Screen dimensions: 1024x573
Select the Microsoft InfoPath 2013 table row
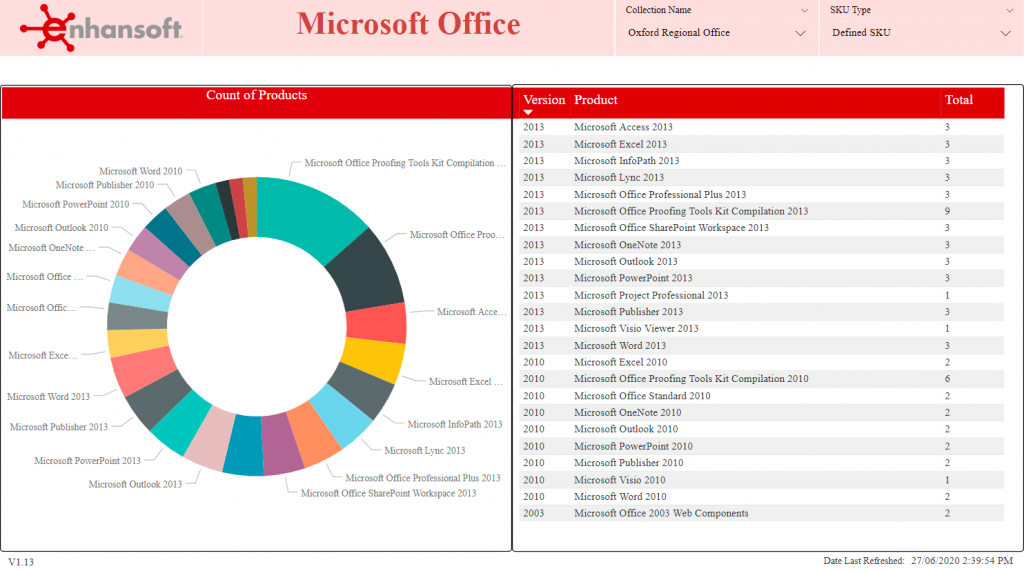pos(761,161)
